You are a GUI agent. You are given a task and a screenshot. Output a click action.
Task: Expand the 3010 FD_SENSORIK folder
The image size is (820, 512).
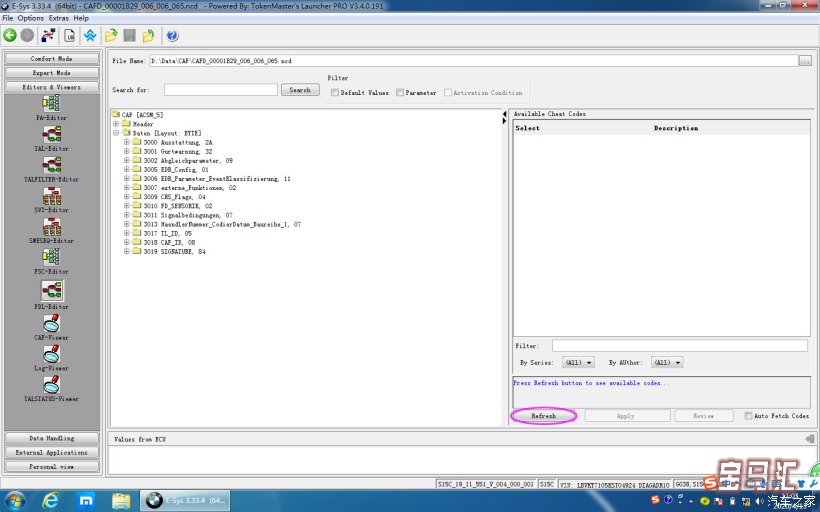pos(127,206)
